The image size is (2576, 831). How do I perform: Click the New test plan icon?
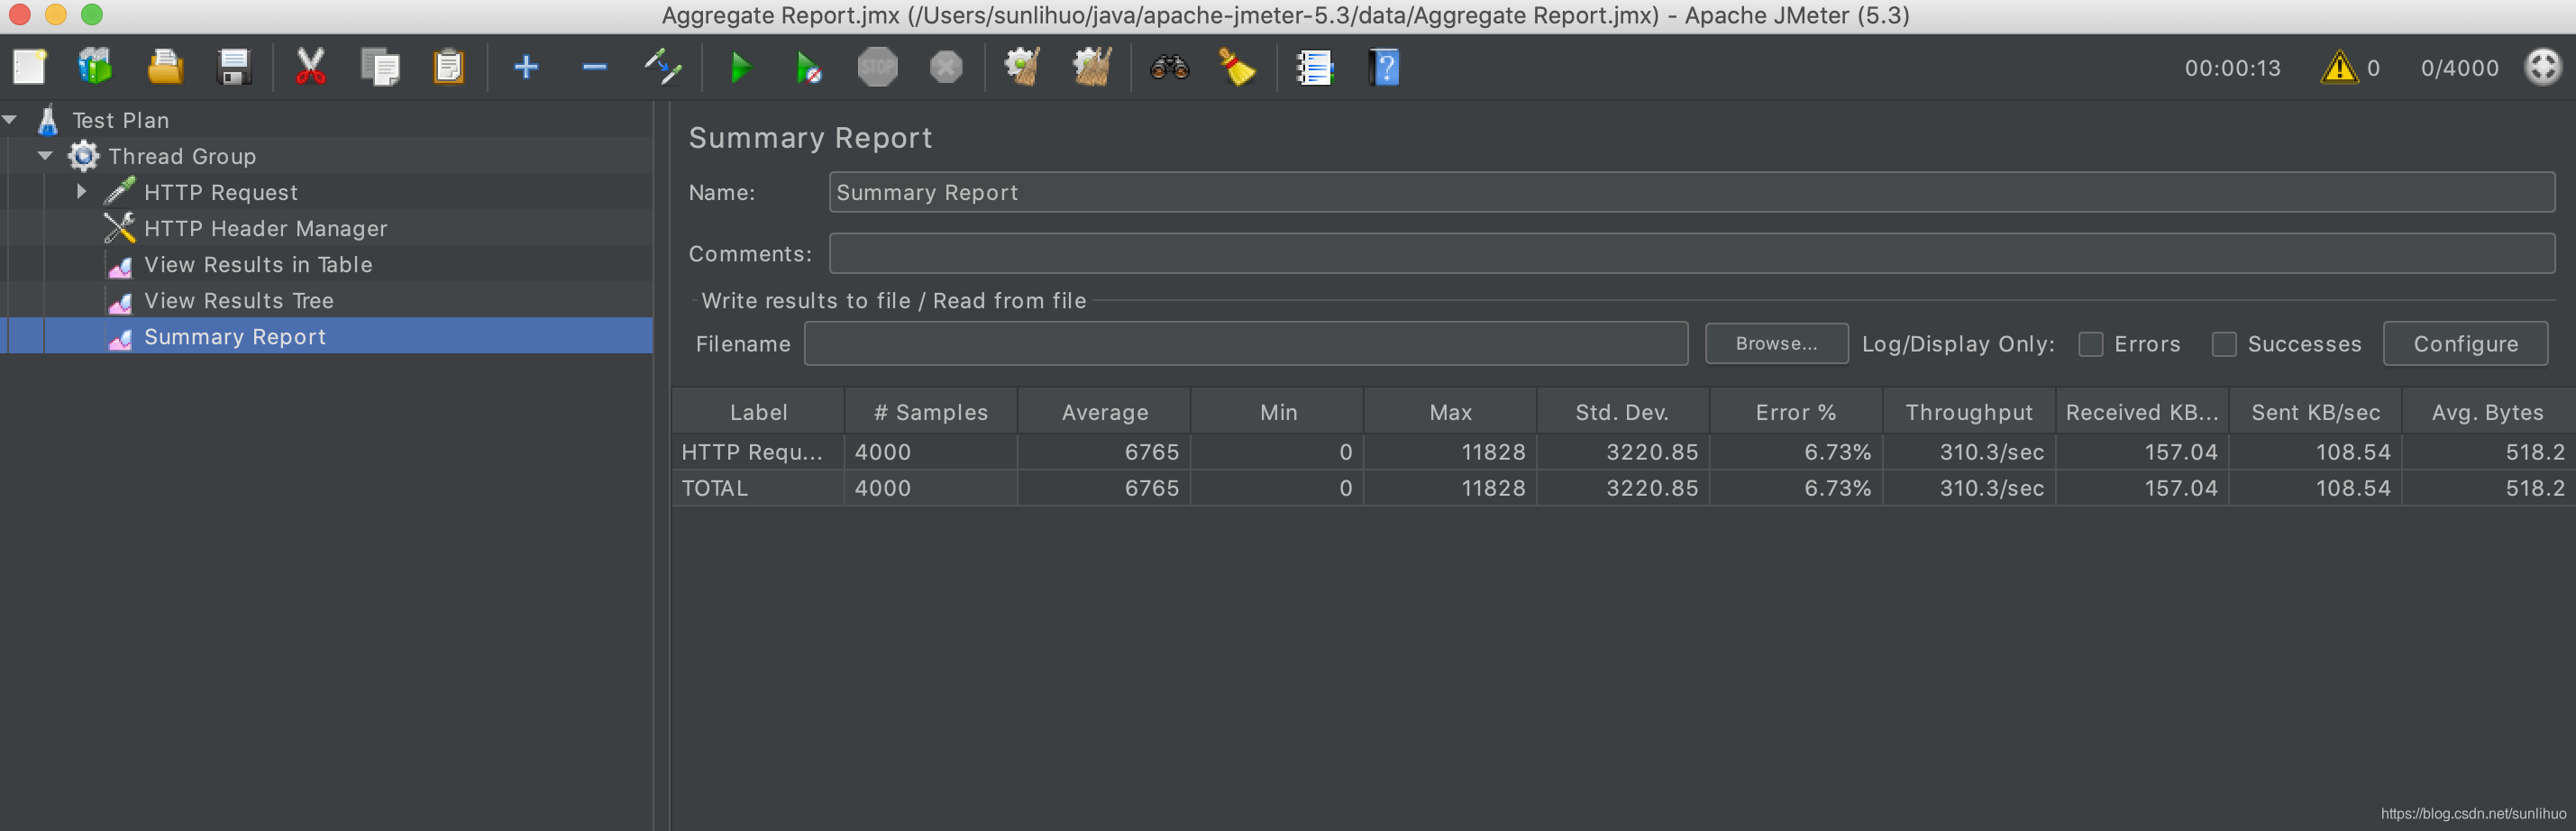point(29,68)
